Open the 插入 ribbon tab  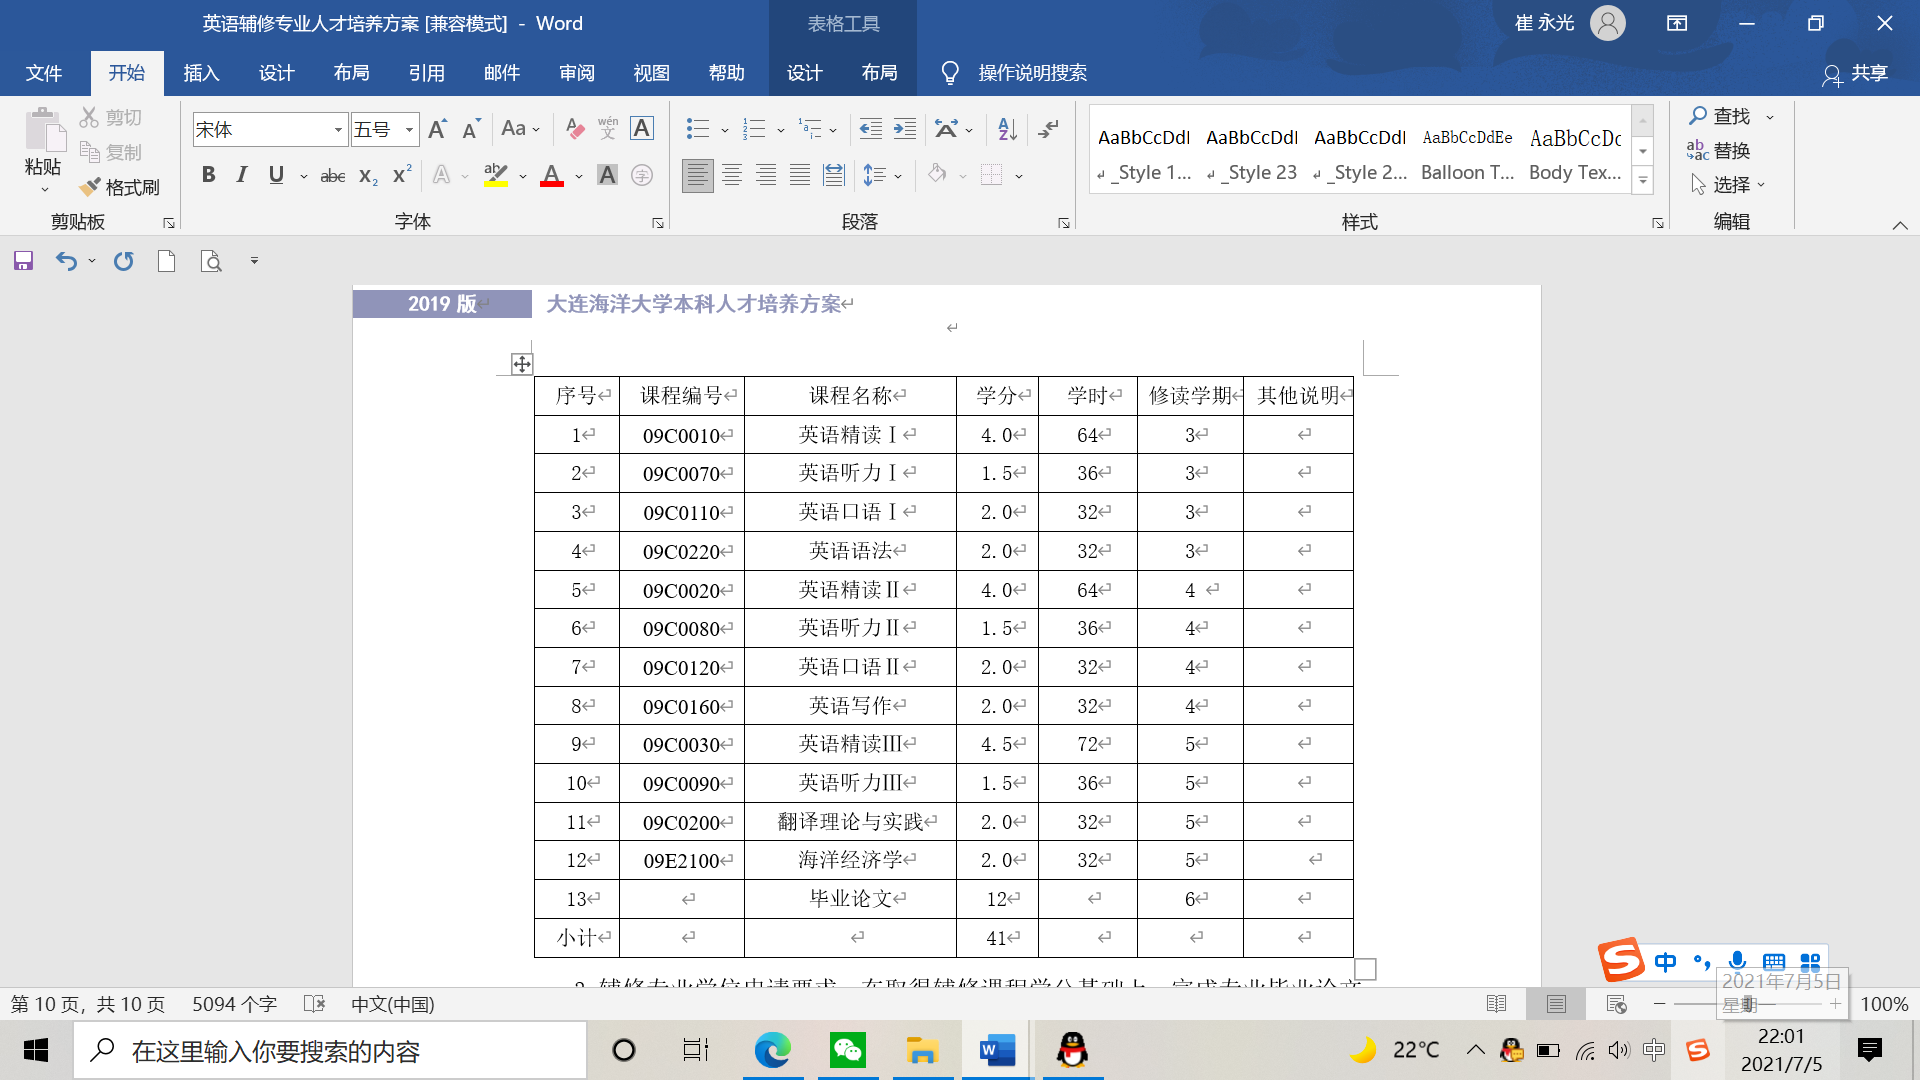pos(201,73)
